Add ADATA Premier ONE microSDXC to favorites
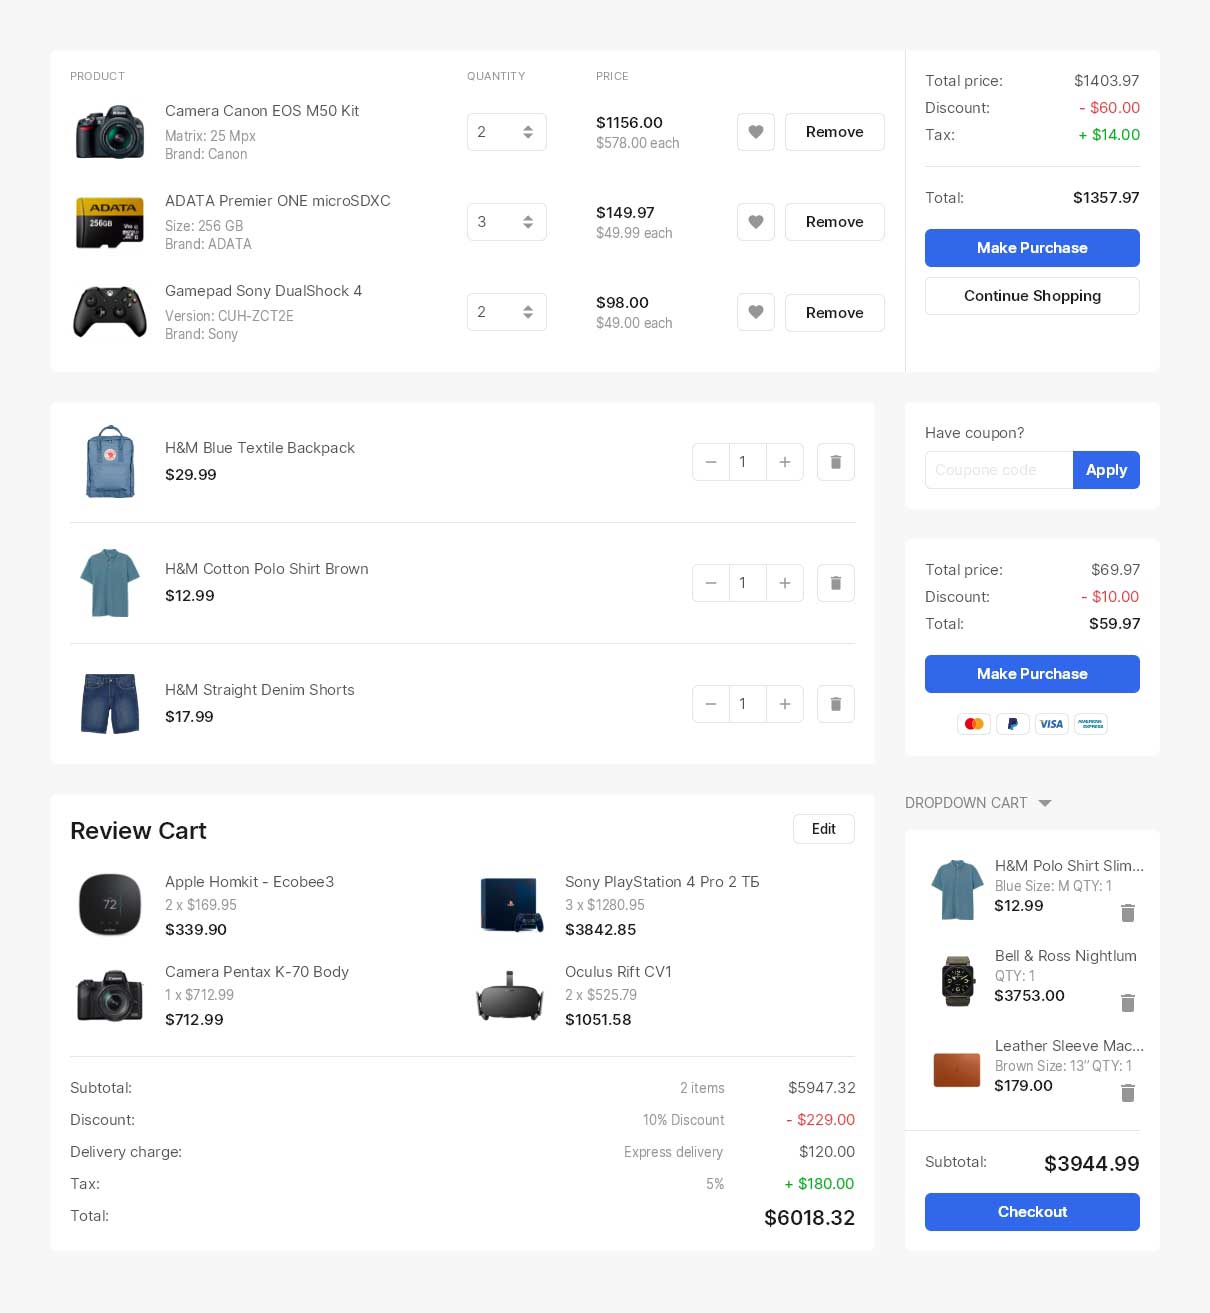Viewport: 1210px width, 1313px height. pos(756,222)
